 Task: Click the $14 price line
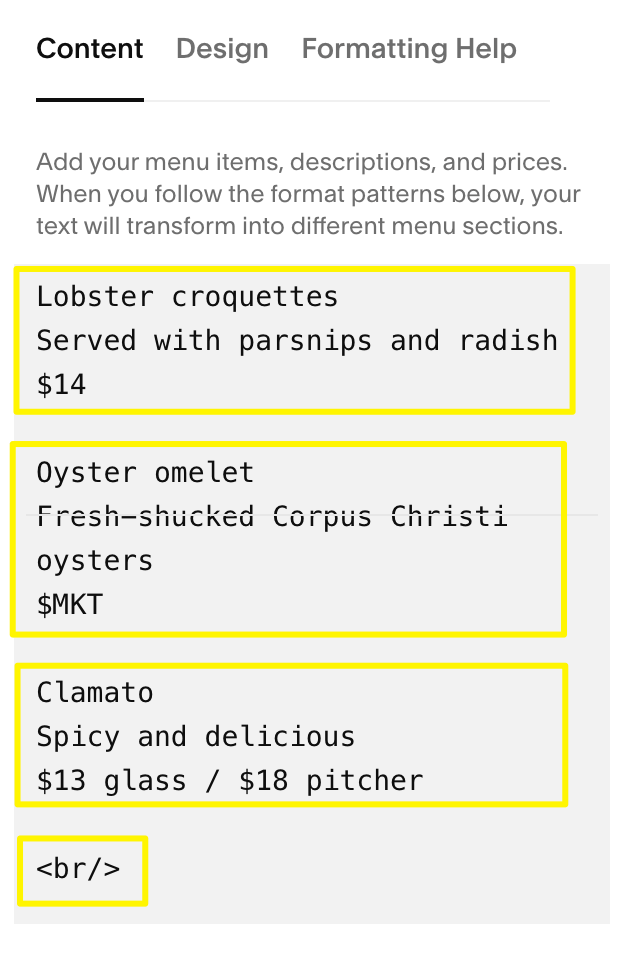[60, 384]
